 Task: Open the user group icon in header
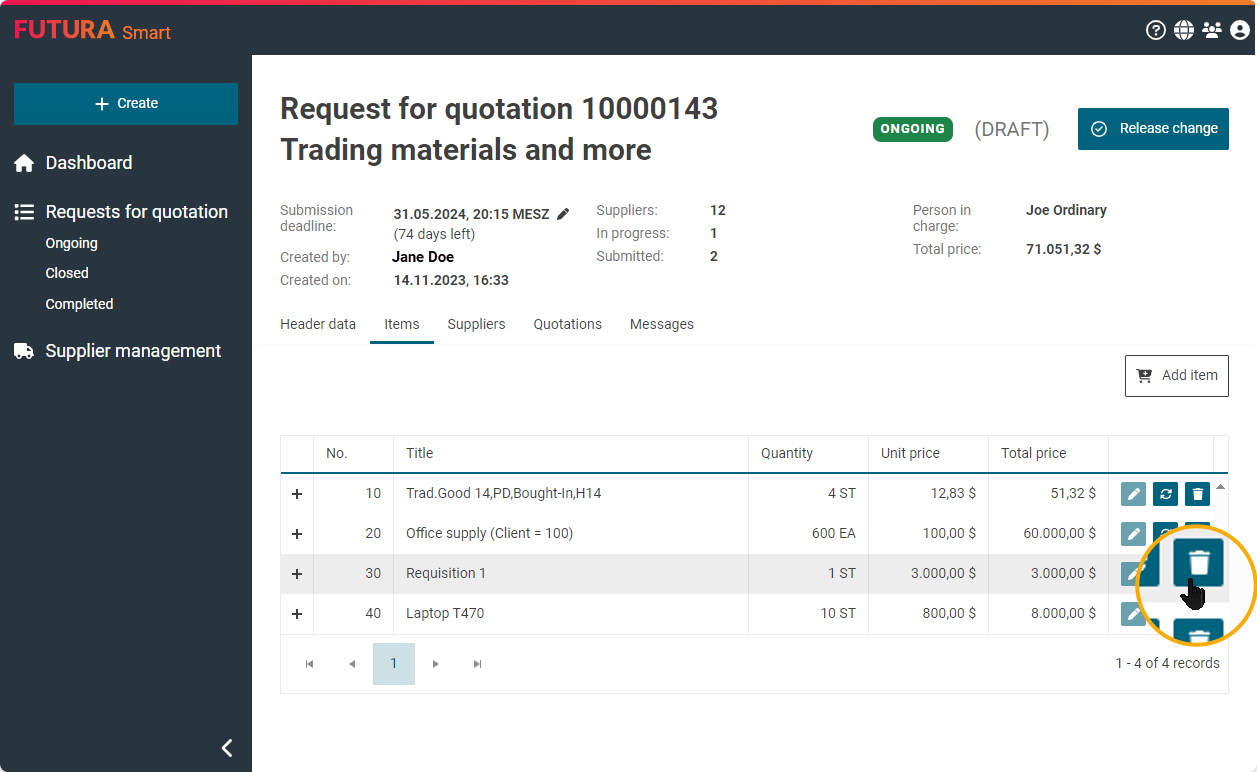(x=1212, y=30)
